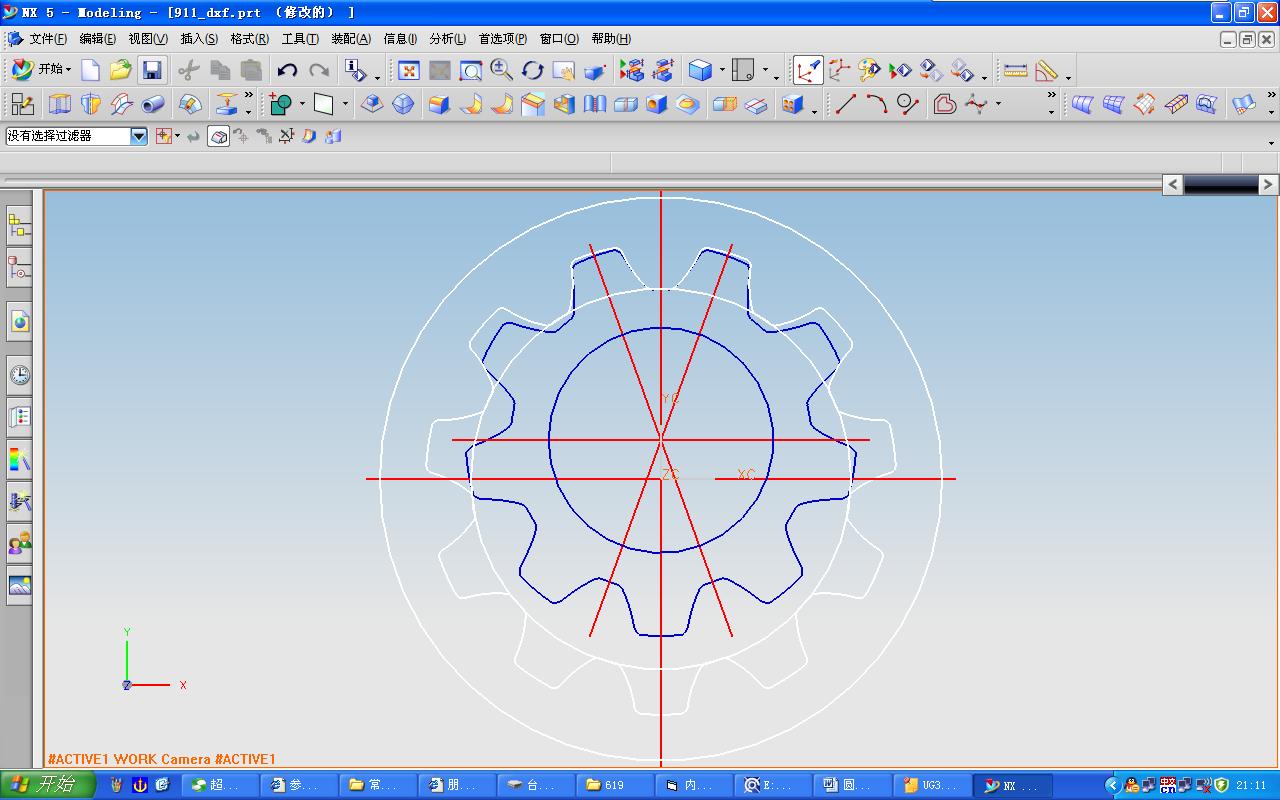Expand the 开始 Start dropdown
This screenshot has height=800, width=1280.
click(x=41, y=70)
